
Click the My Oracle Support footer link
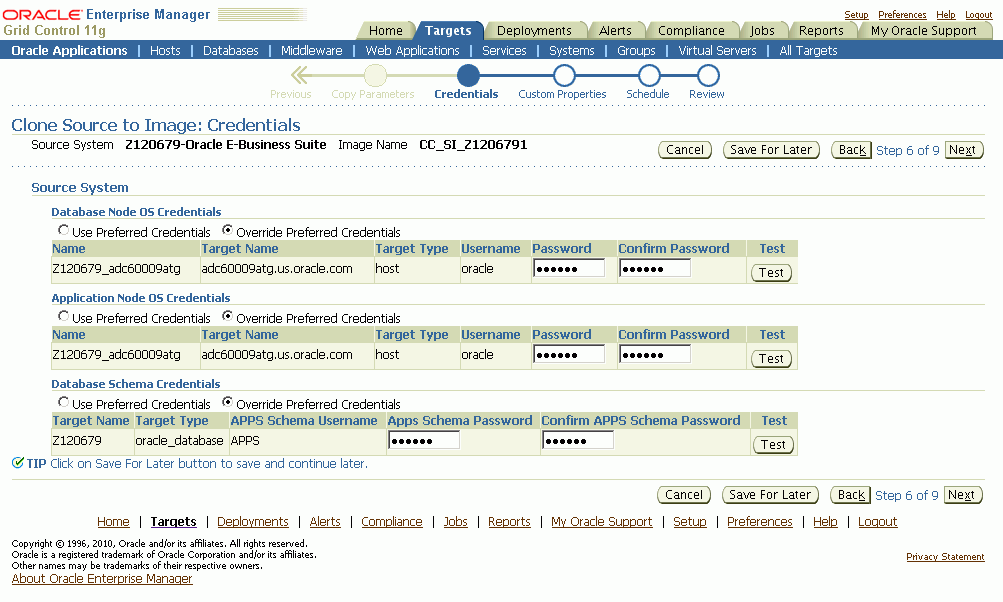[602, 521]
